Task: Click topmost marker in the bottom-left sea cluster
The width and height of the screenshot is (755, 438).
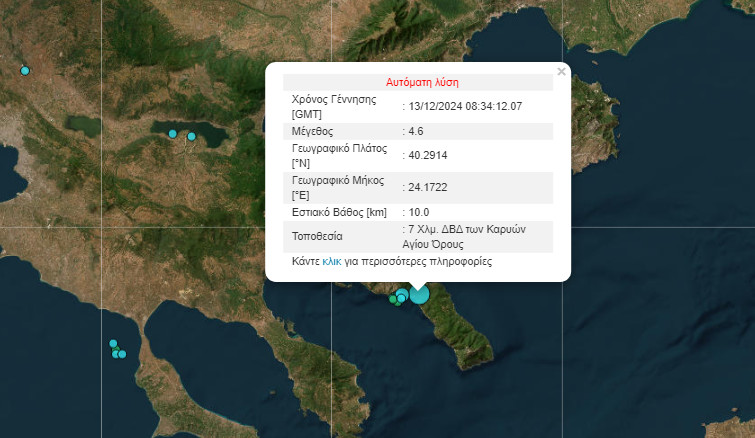Action: tap(113, 344)
